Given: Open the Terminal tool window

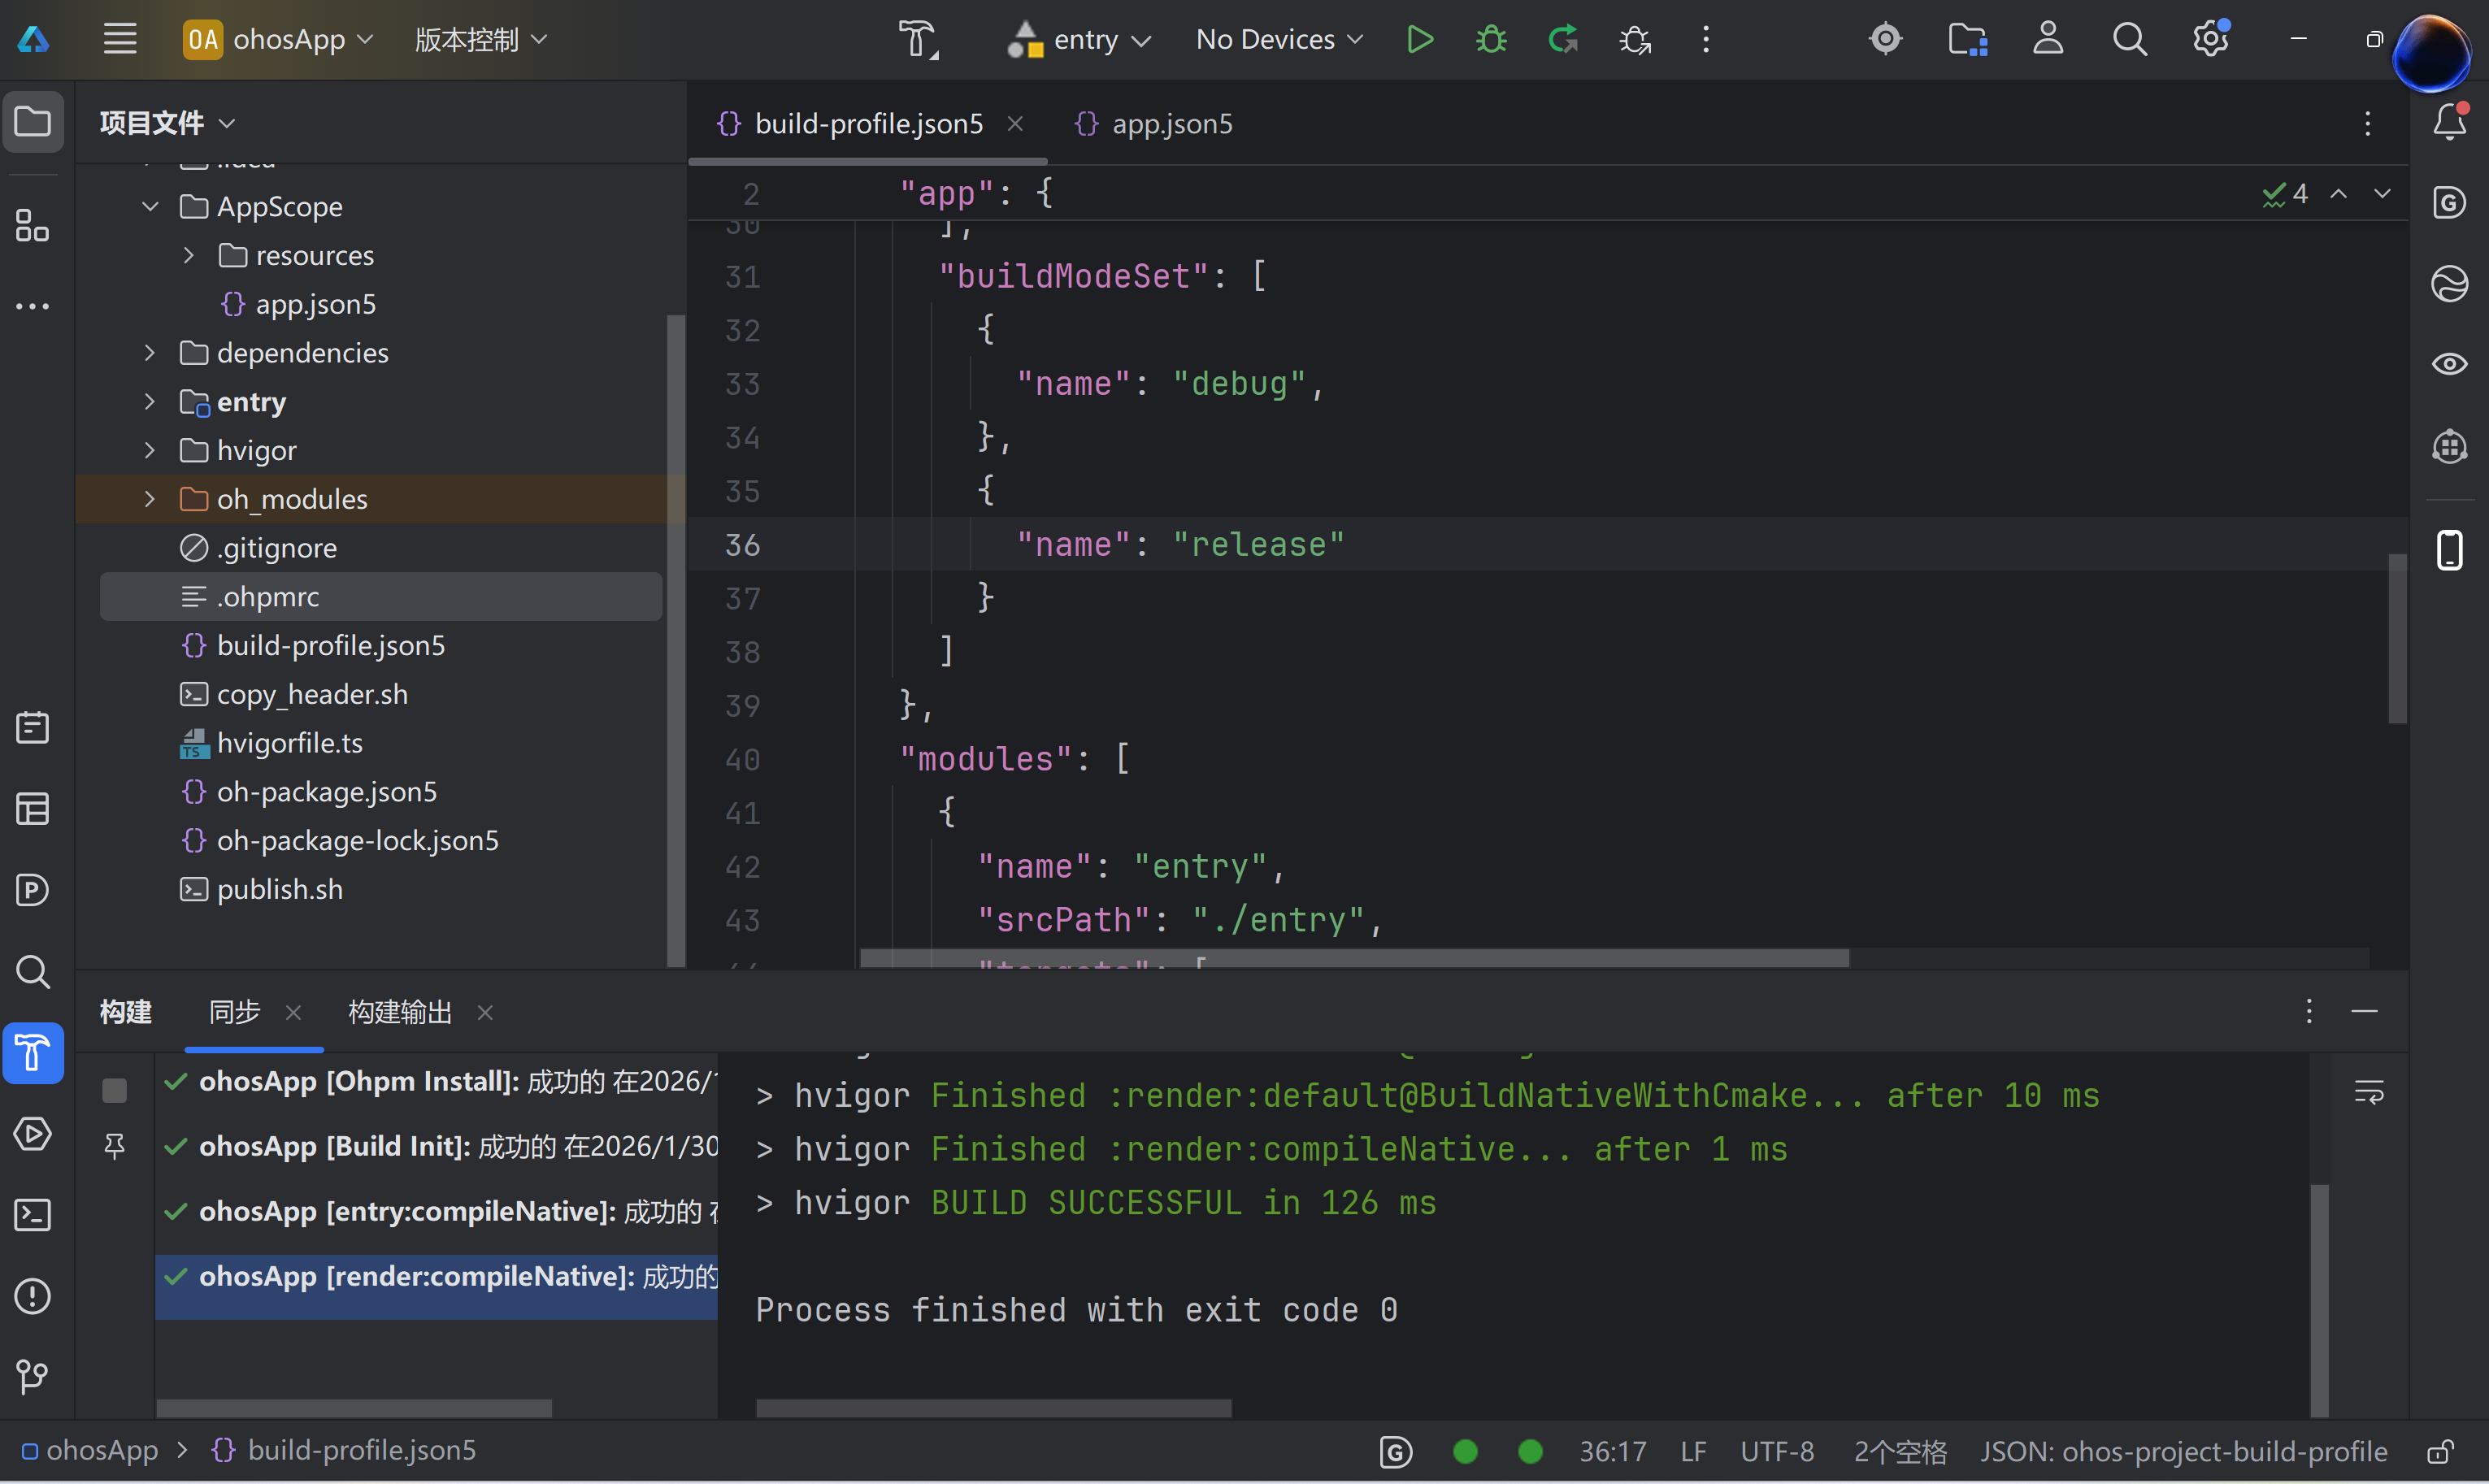Looking at the screenshot, I should 33,1215.
